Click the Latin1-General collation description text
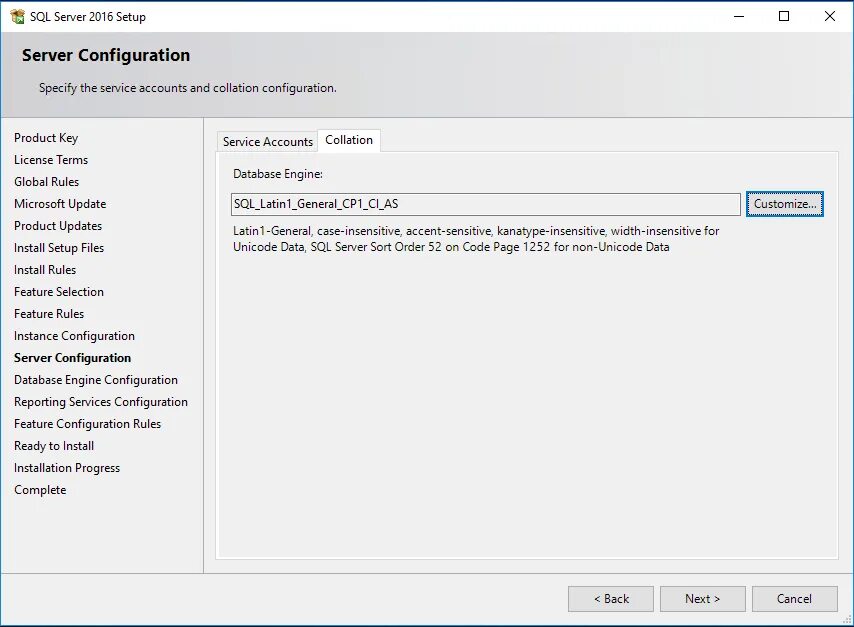The width and height of the screenshot is (854, 627). 476,239
